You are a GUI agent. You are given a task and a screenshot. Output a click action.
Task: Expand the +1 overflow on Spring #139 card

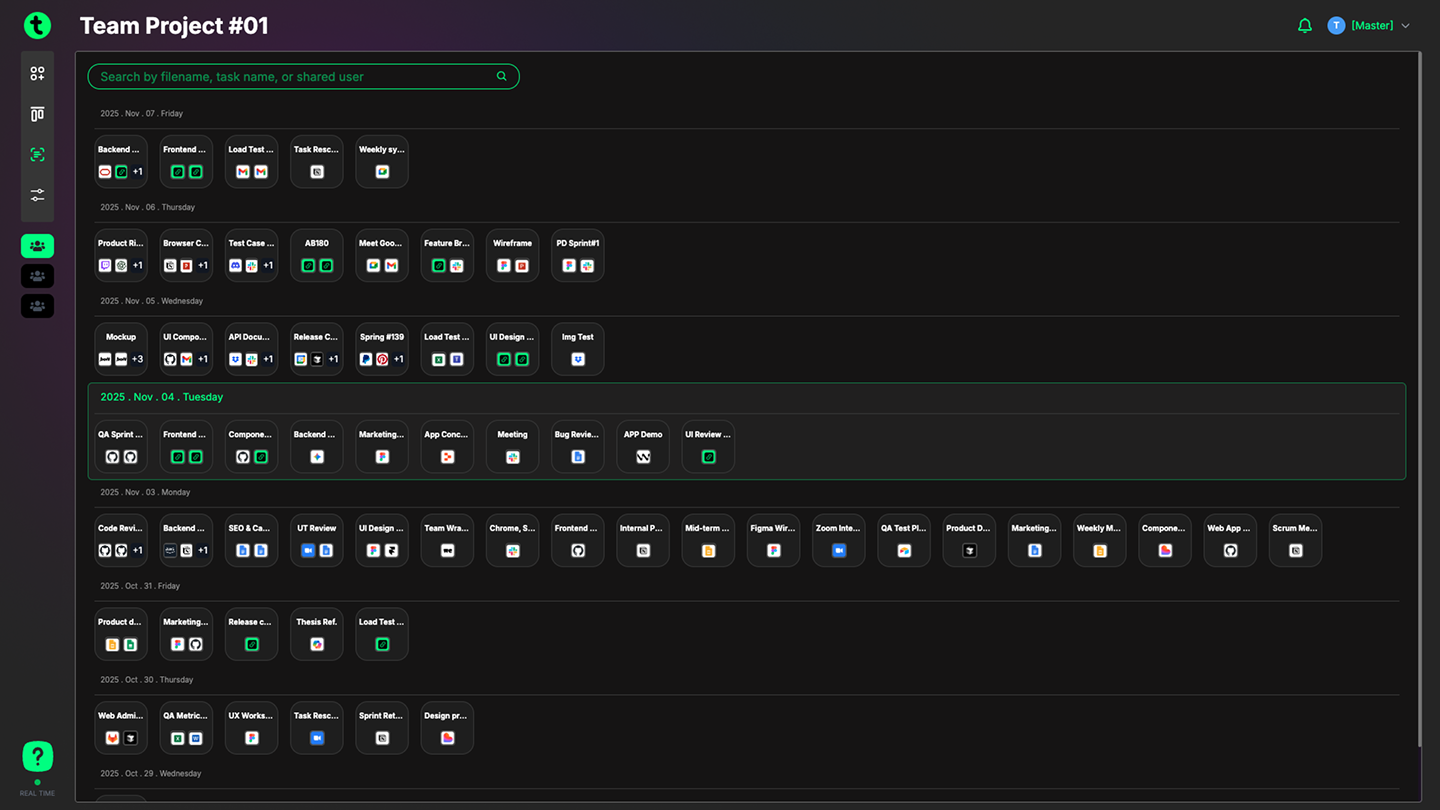pyautogui.click(x=399, y=359)
